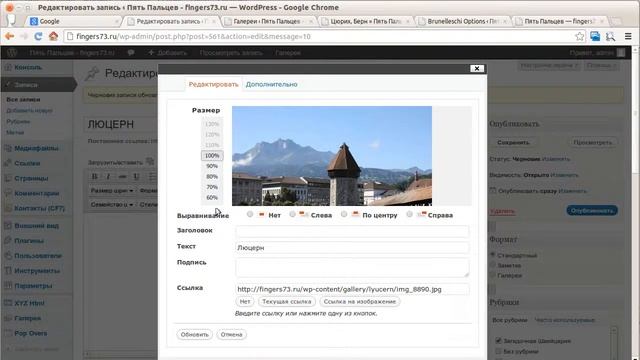The width and height of the screenshot is (640, 360).
Task: Click the Просмотреть preview button
Action: (592, 142)
